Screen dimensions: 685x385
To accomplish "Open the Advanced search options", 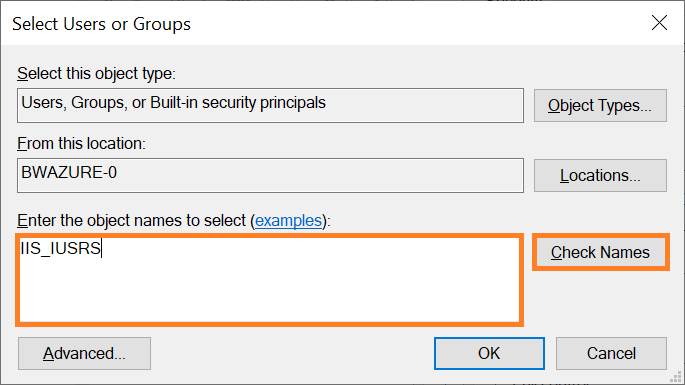I will (x=84, y=354).
